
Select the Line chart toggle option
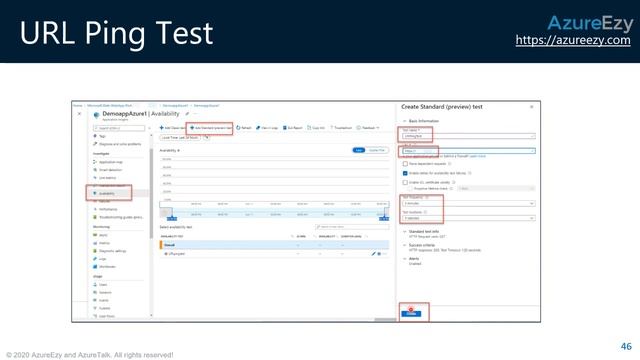(358, 150)
